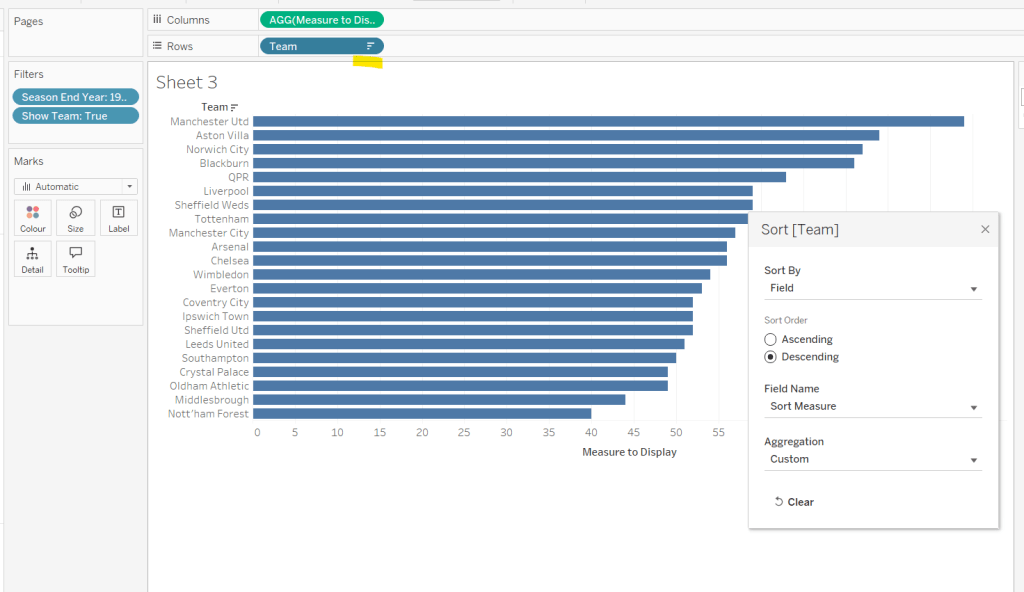The height and width of the screenshot is (592, 1024).
Task: Click the Clear sort button
Action: [794, 502]
